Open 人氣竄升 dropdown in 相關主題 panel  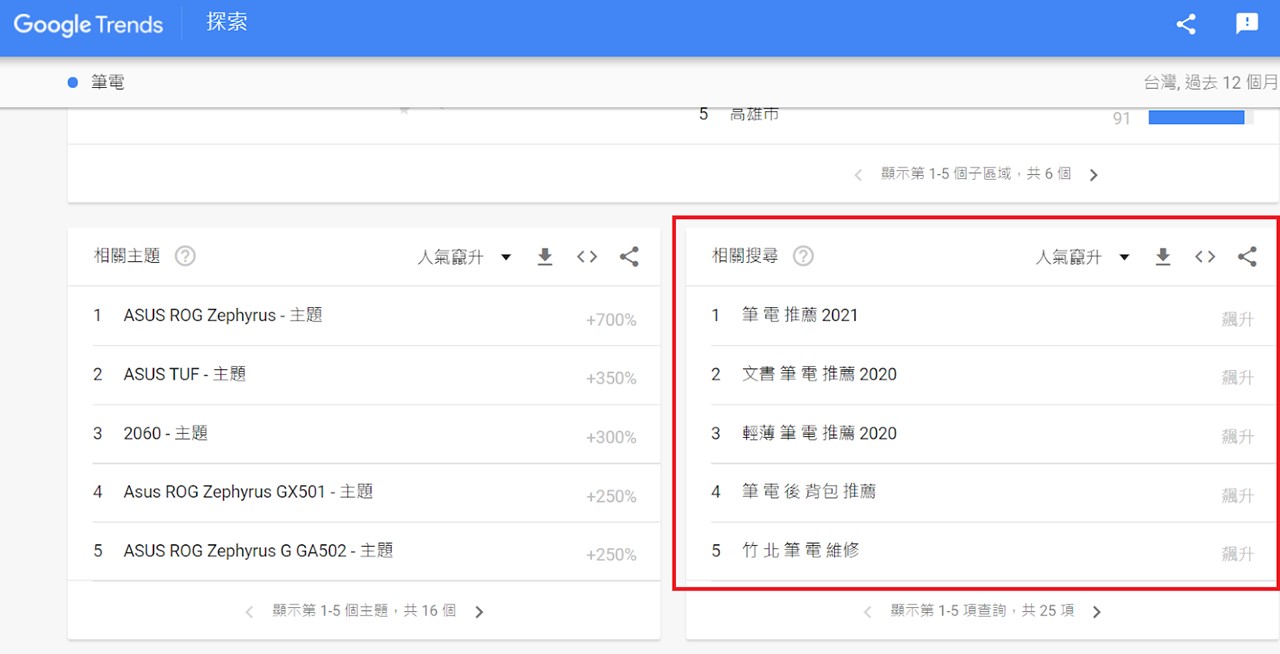(x=465, y=257)
